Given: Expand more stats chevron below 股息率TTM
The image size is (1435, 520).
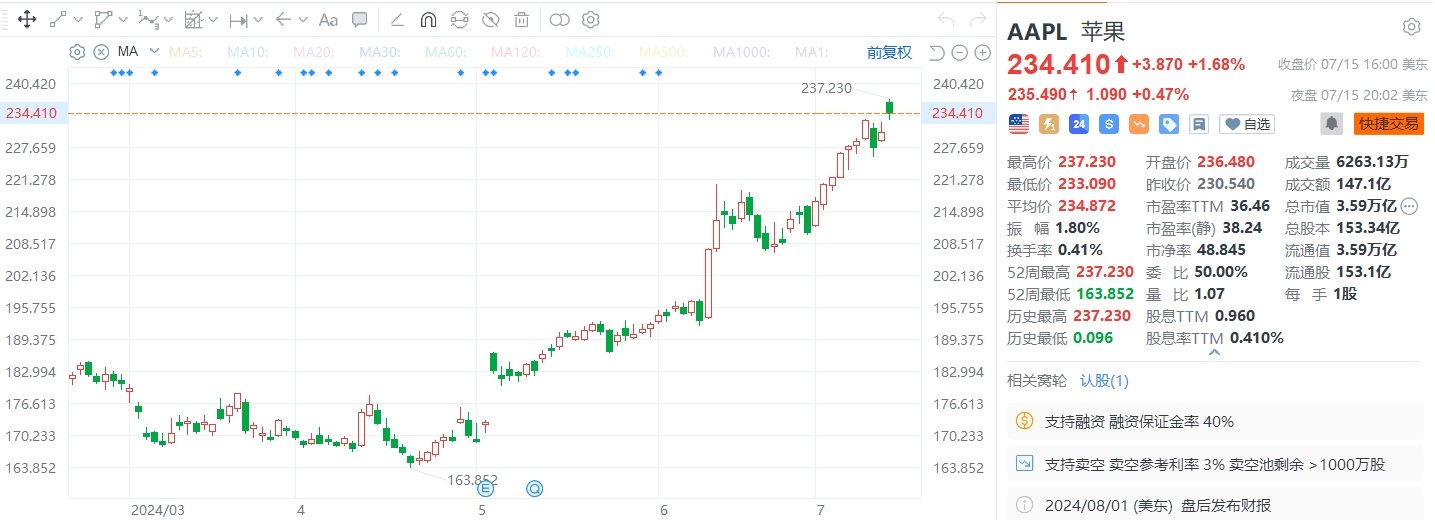Looking at the screenshot, I should [1214, 352].
